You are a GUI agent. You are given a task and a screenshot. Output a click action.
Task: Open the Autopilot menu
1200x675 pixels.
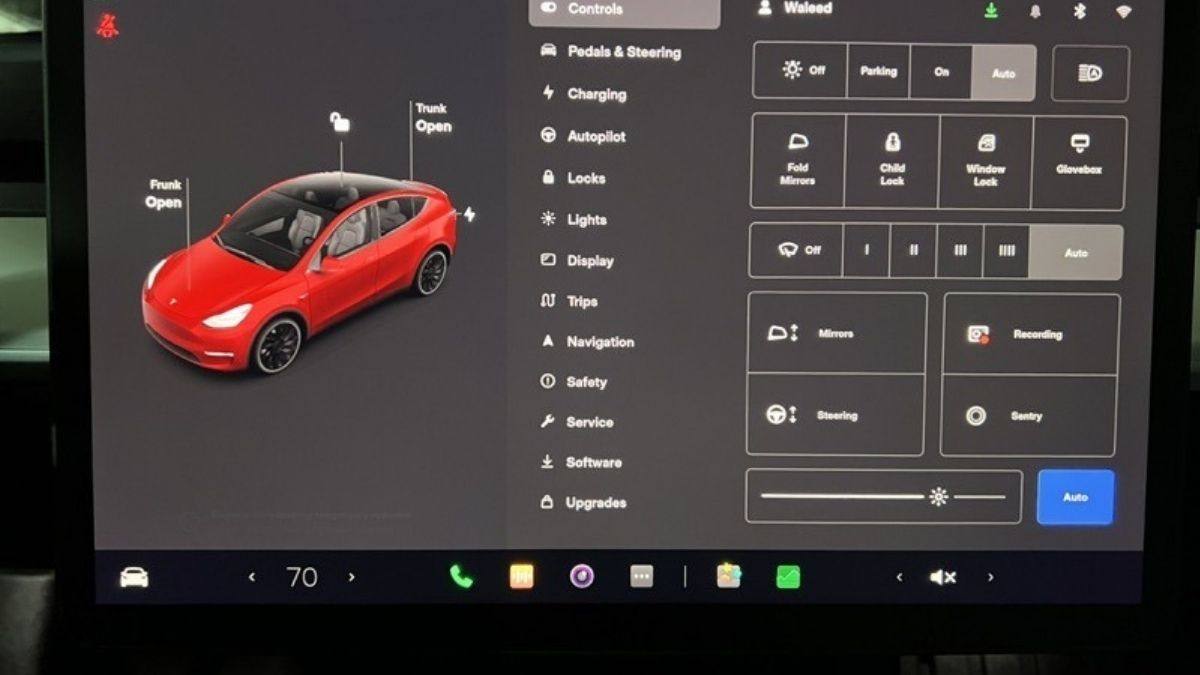595,136
